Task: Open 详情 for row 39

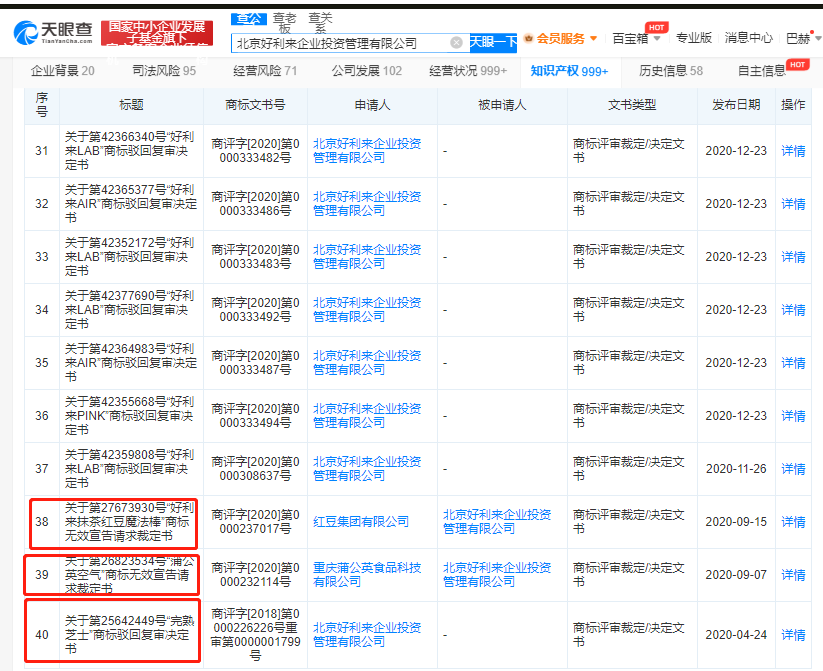Action: 793,575
